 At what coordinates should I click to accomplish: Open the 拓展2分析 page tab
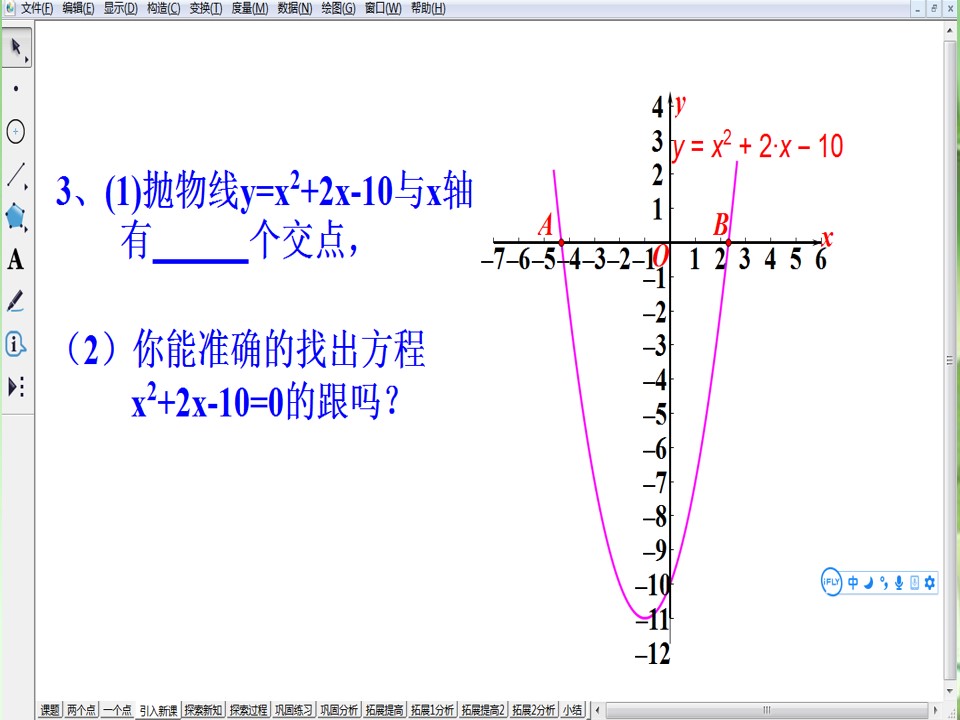(534, 710)
